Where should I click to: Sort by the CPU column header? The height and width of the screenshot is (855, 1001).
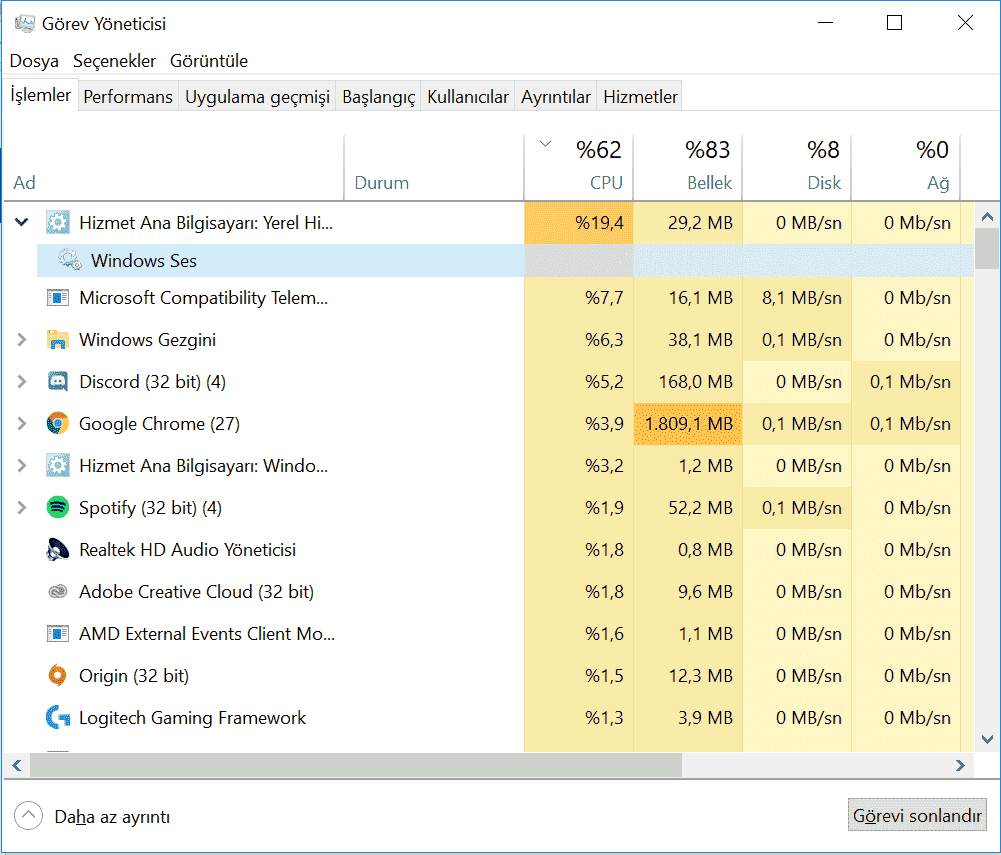pos(579,168)
